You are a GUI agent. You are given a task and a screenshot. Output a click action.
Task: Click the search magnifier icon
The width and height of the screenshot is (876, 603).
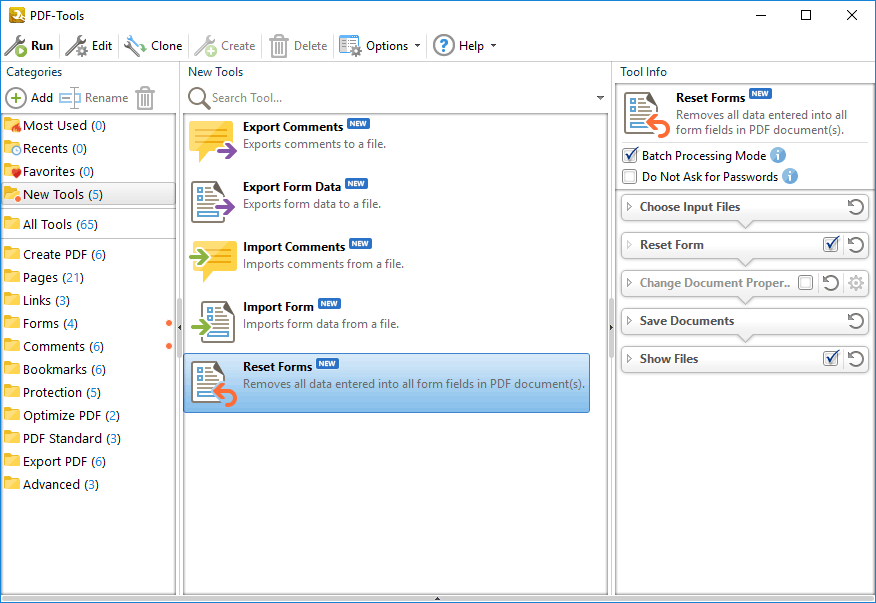click(x=198, y=98)
